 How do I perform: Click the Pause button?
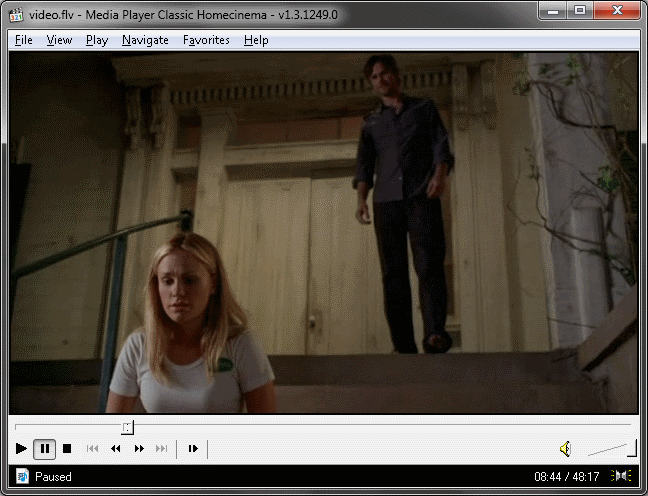click(45, 448)
